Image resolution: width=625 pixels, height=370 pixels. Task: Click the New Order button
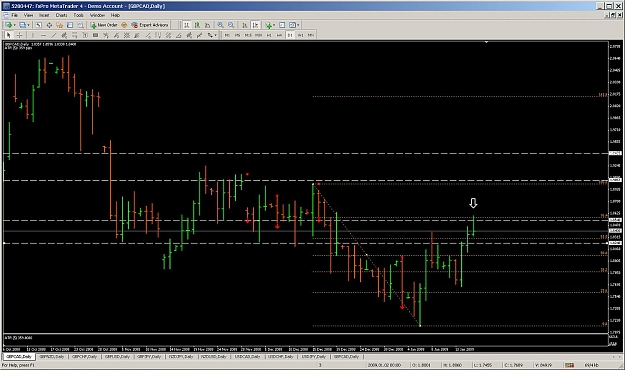pyautogui.click(x=104, y=25)
